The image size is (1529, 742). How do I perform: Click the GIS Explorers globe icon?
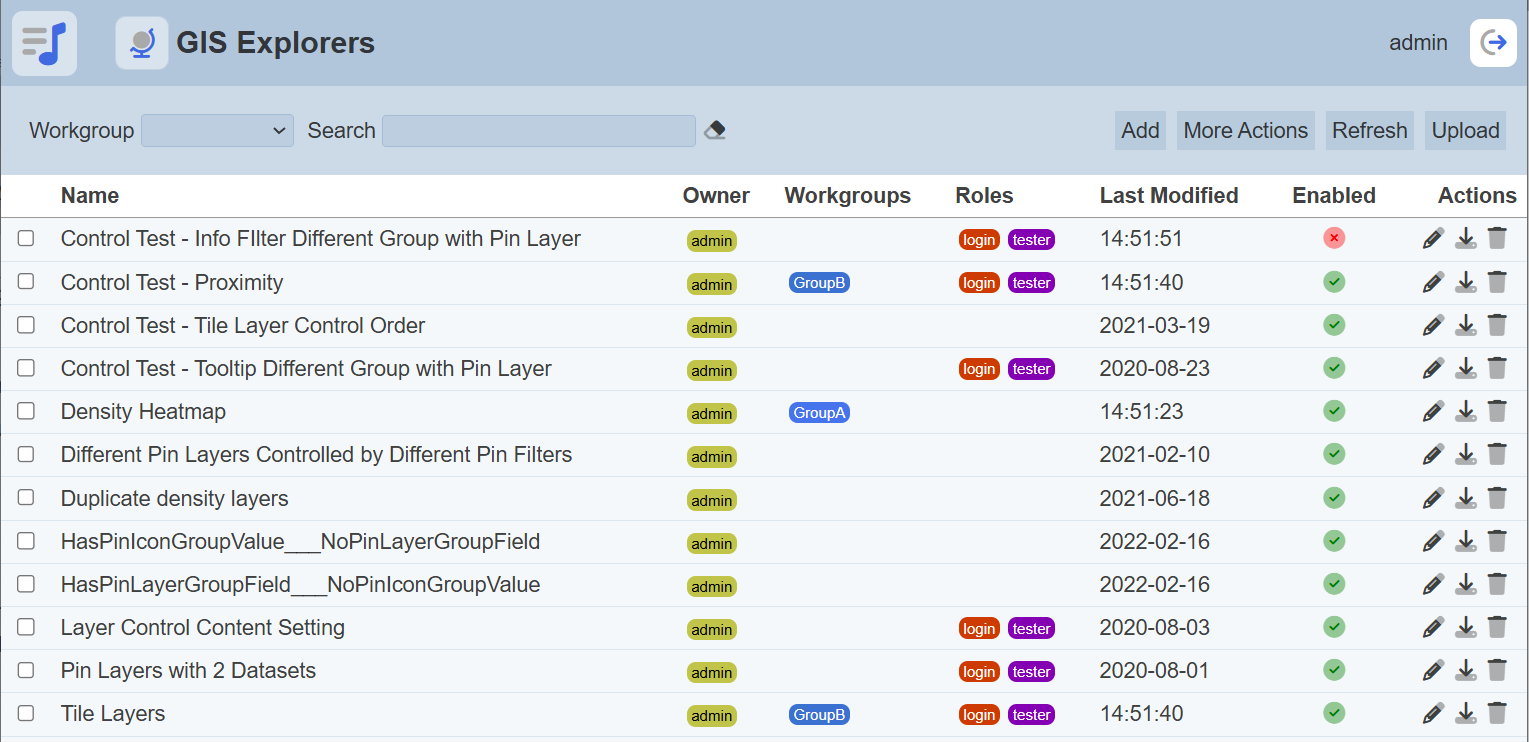click(142, 43)
